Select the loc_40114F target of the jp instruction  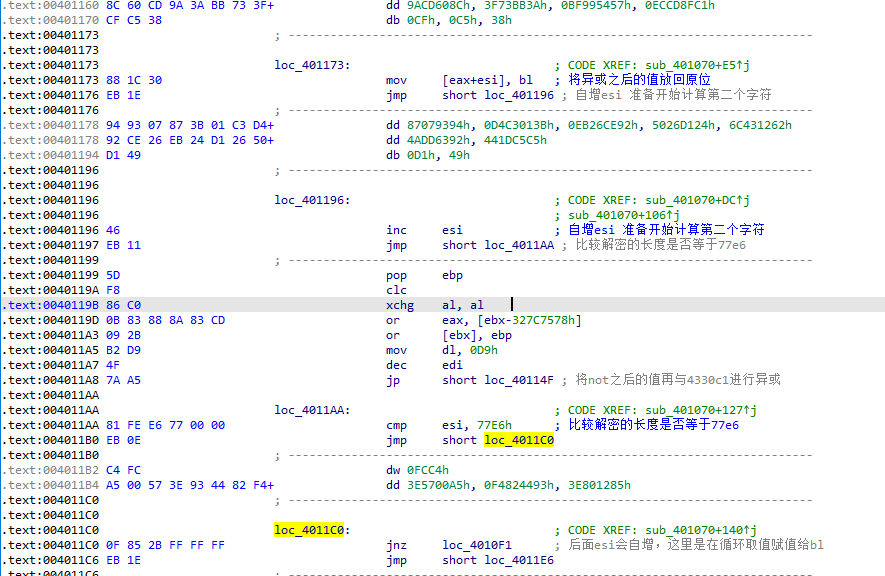(519, 380)
